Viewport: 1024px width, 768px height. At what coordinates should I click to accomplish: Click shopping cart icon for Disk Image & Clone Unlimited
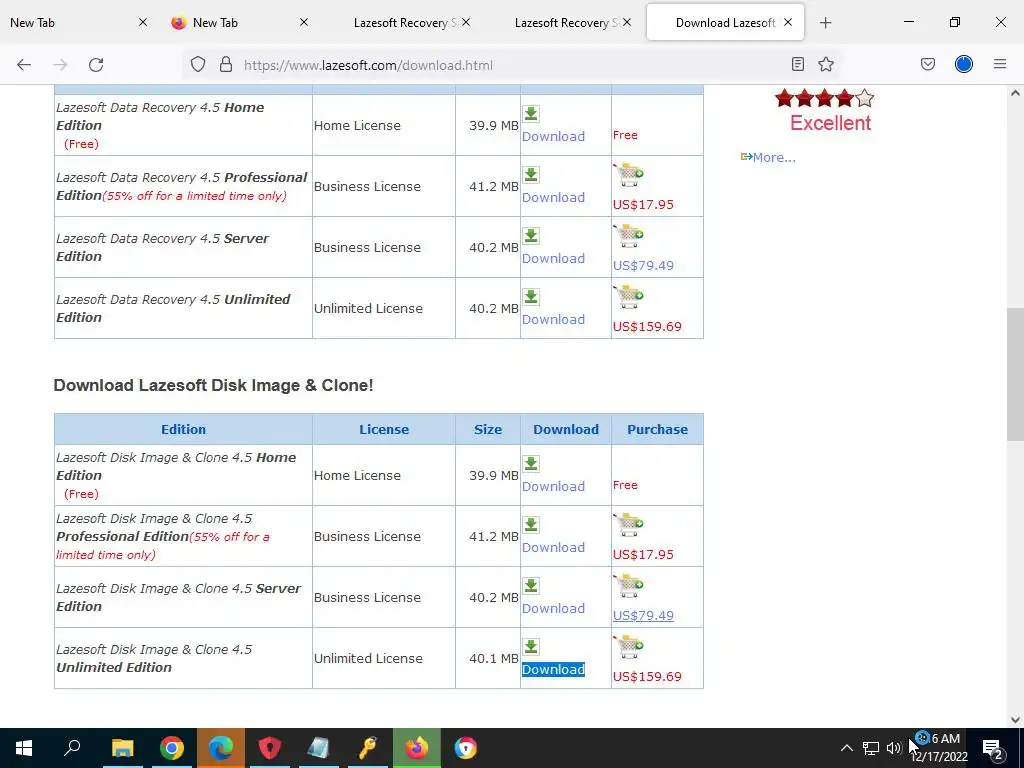point(628,647)
